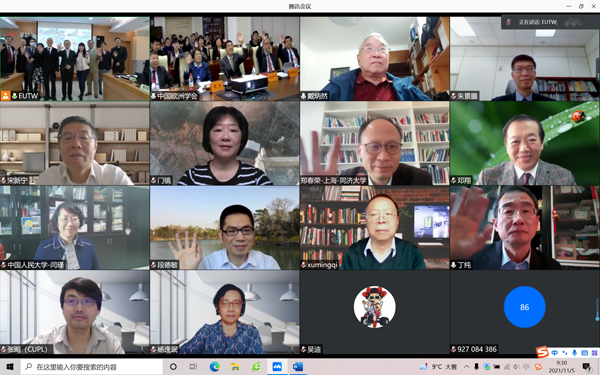Toggle the muted microphone icon in speaking bar
Image resolution: width=600 pixels, height=375 pixels.
(x=509, y=22)
